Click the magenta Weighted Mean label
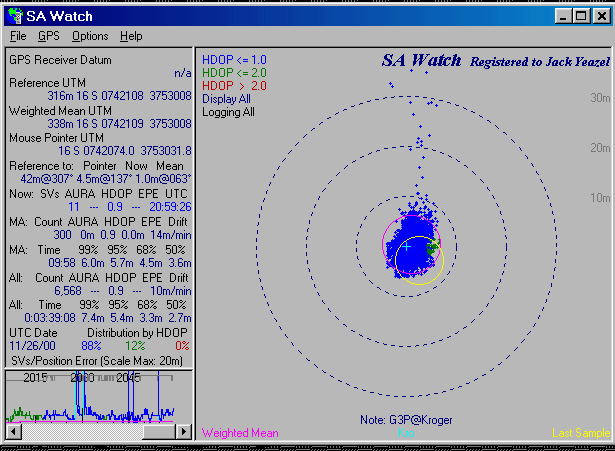Image resolution: width=615 pixels, height=451 pixels. tap(240, 433)
